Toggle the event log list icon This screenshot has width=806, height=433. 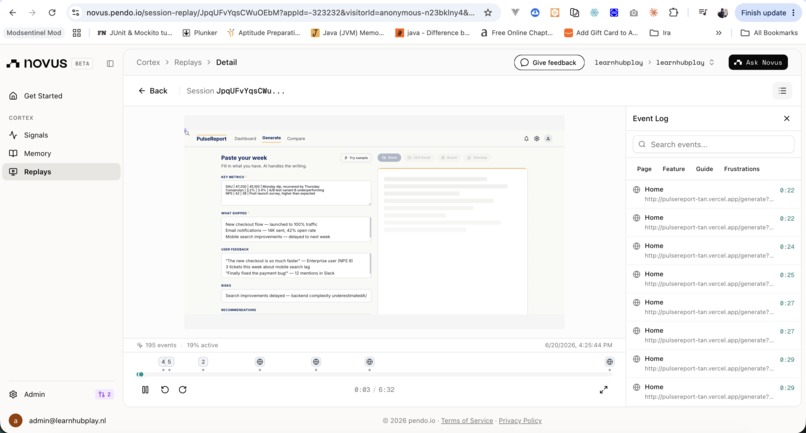pos(782,91)
